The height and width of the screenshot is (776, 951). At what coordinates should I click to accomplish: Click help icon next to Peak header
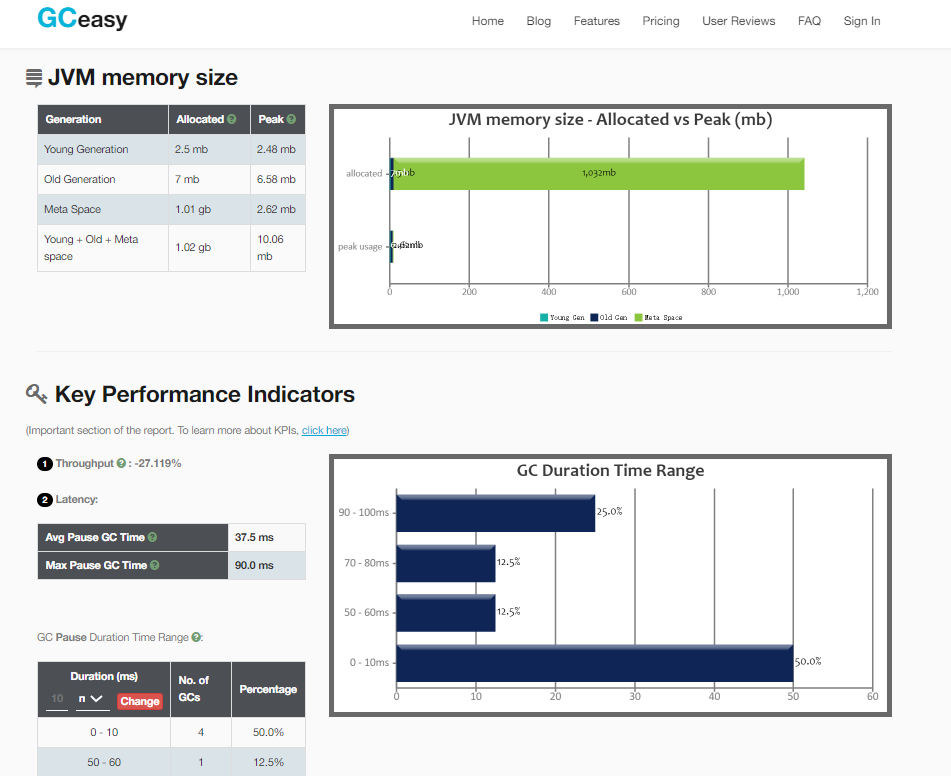[x=291, y=120]
